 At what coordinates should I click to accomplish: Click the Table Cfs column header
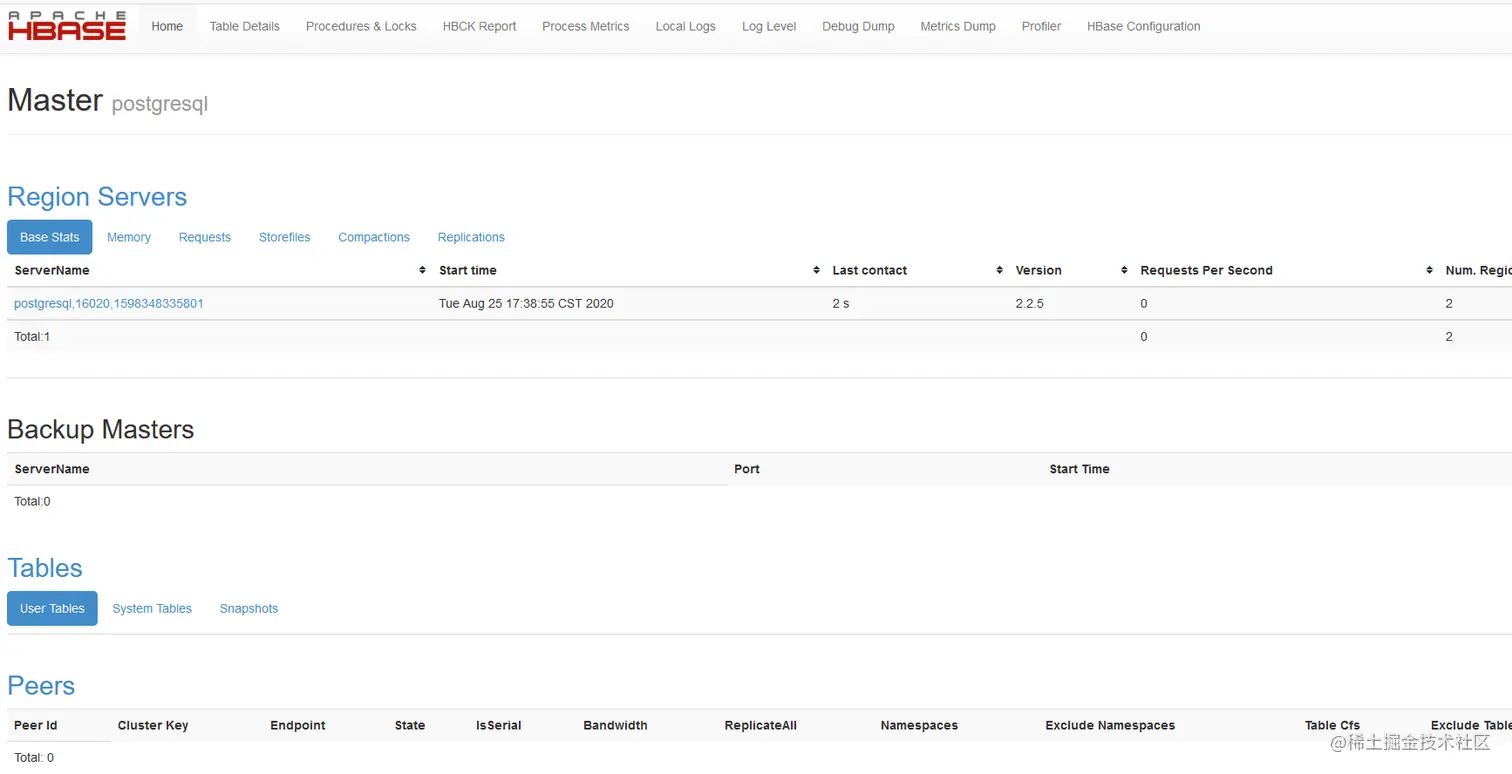click(1332, 726)
